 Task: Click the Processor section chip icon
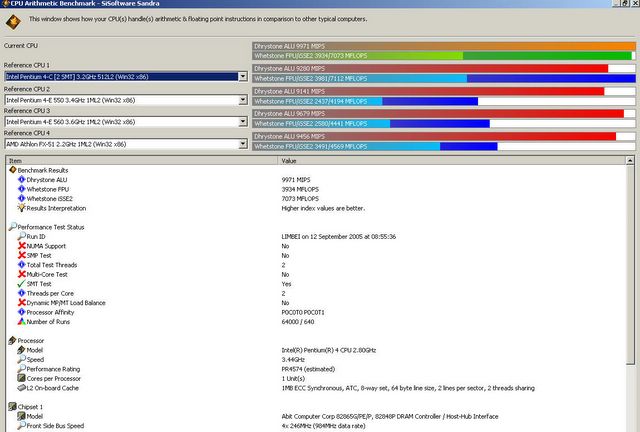coord(13,340)
